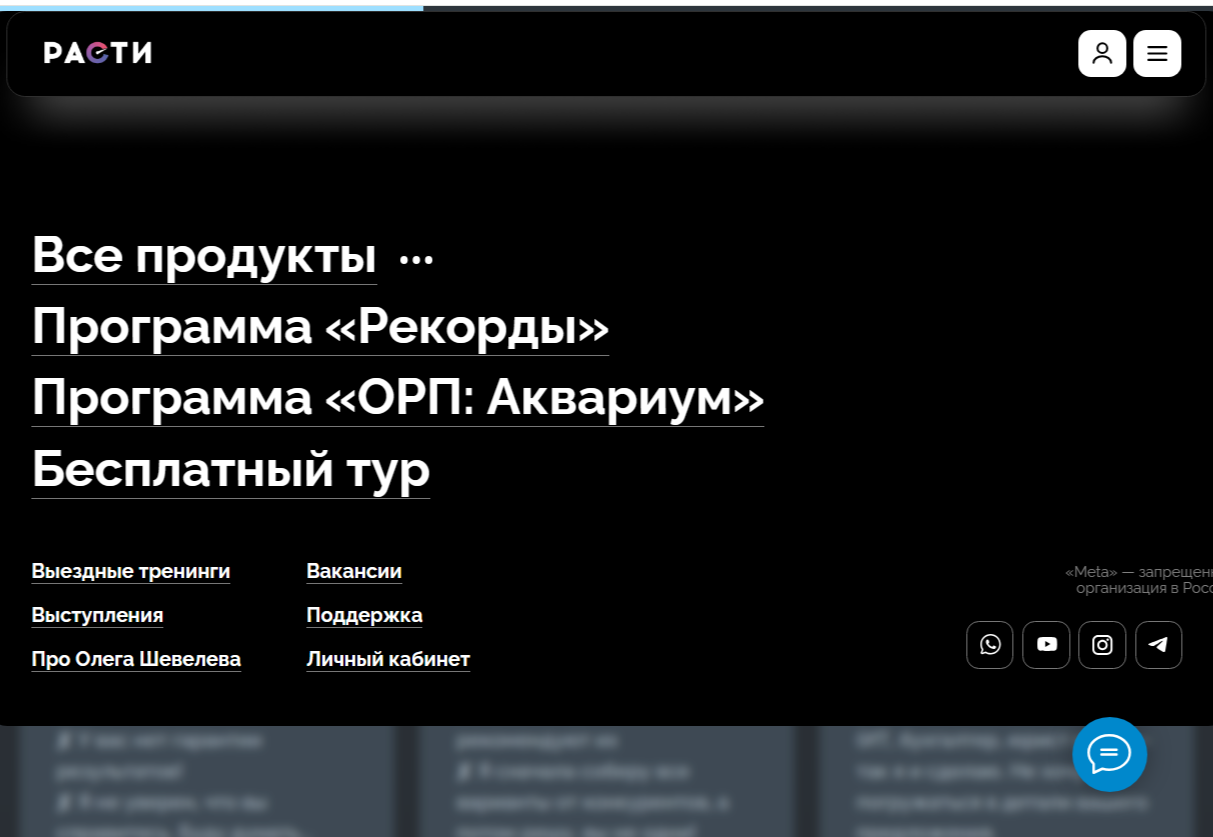Click the РАСТИ logo
This screenshot has height=837, width=1213.
[97, 53]
